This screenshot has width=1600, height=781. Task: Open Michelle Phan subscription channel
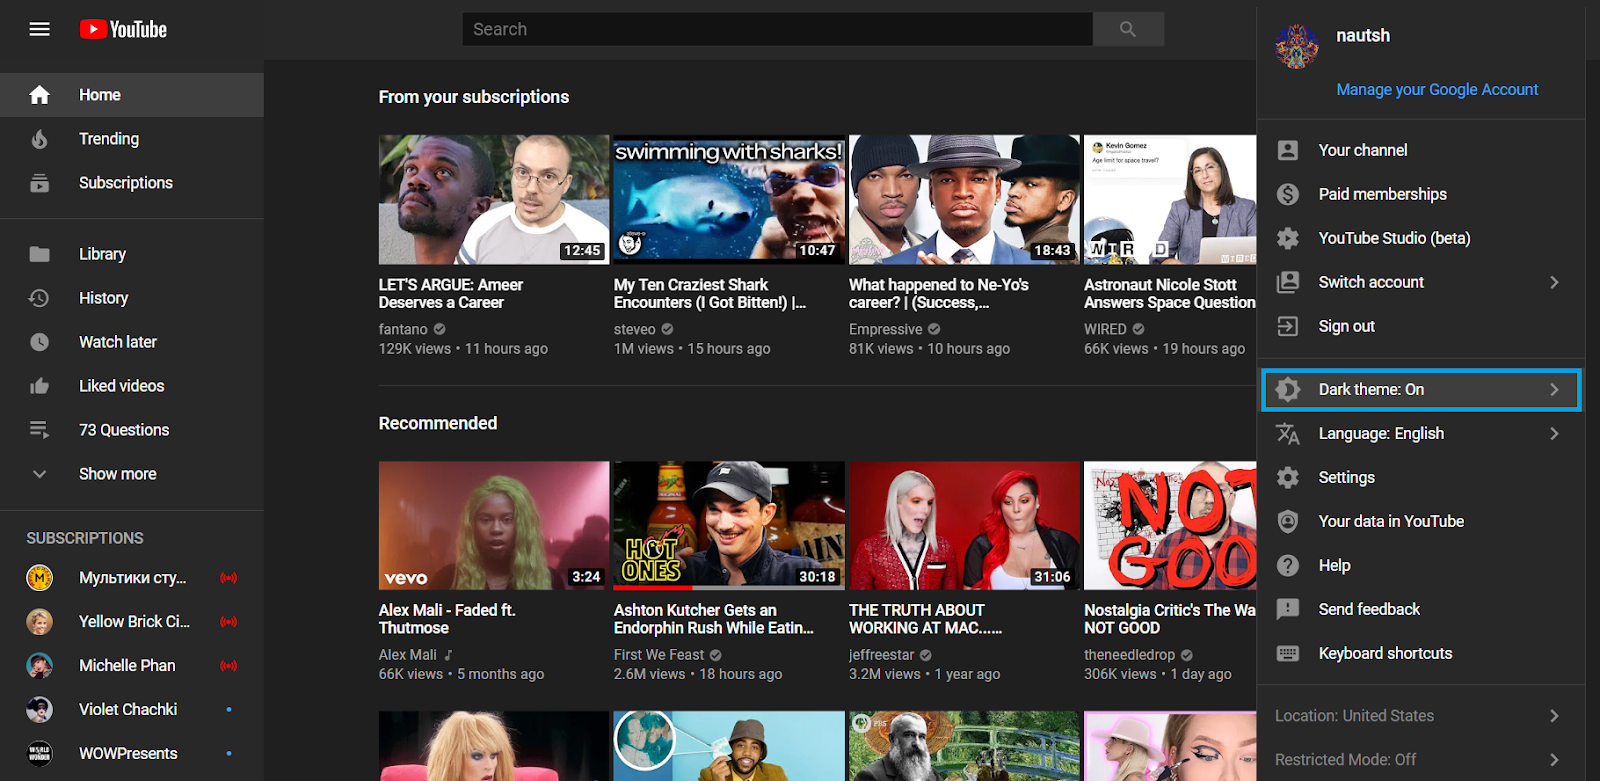pos(132,665)
